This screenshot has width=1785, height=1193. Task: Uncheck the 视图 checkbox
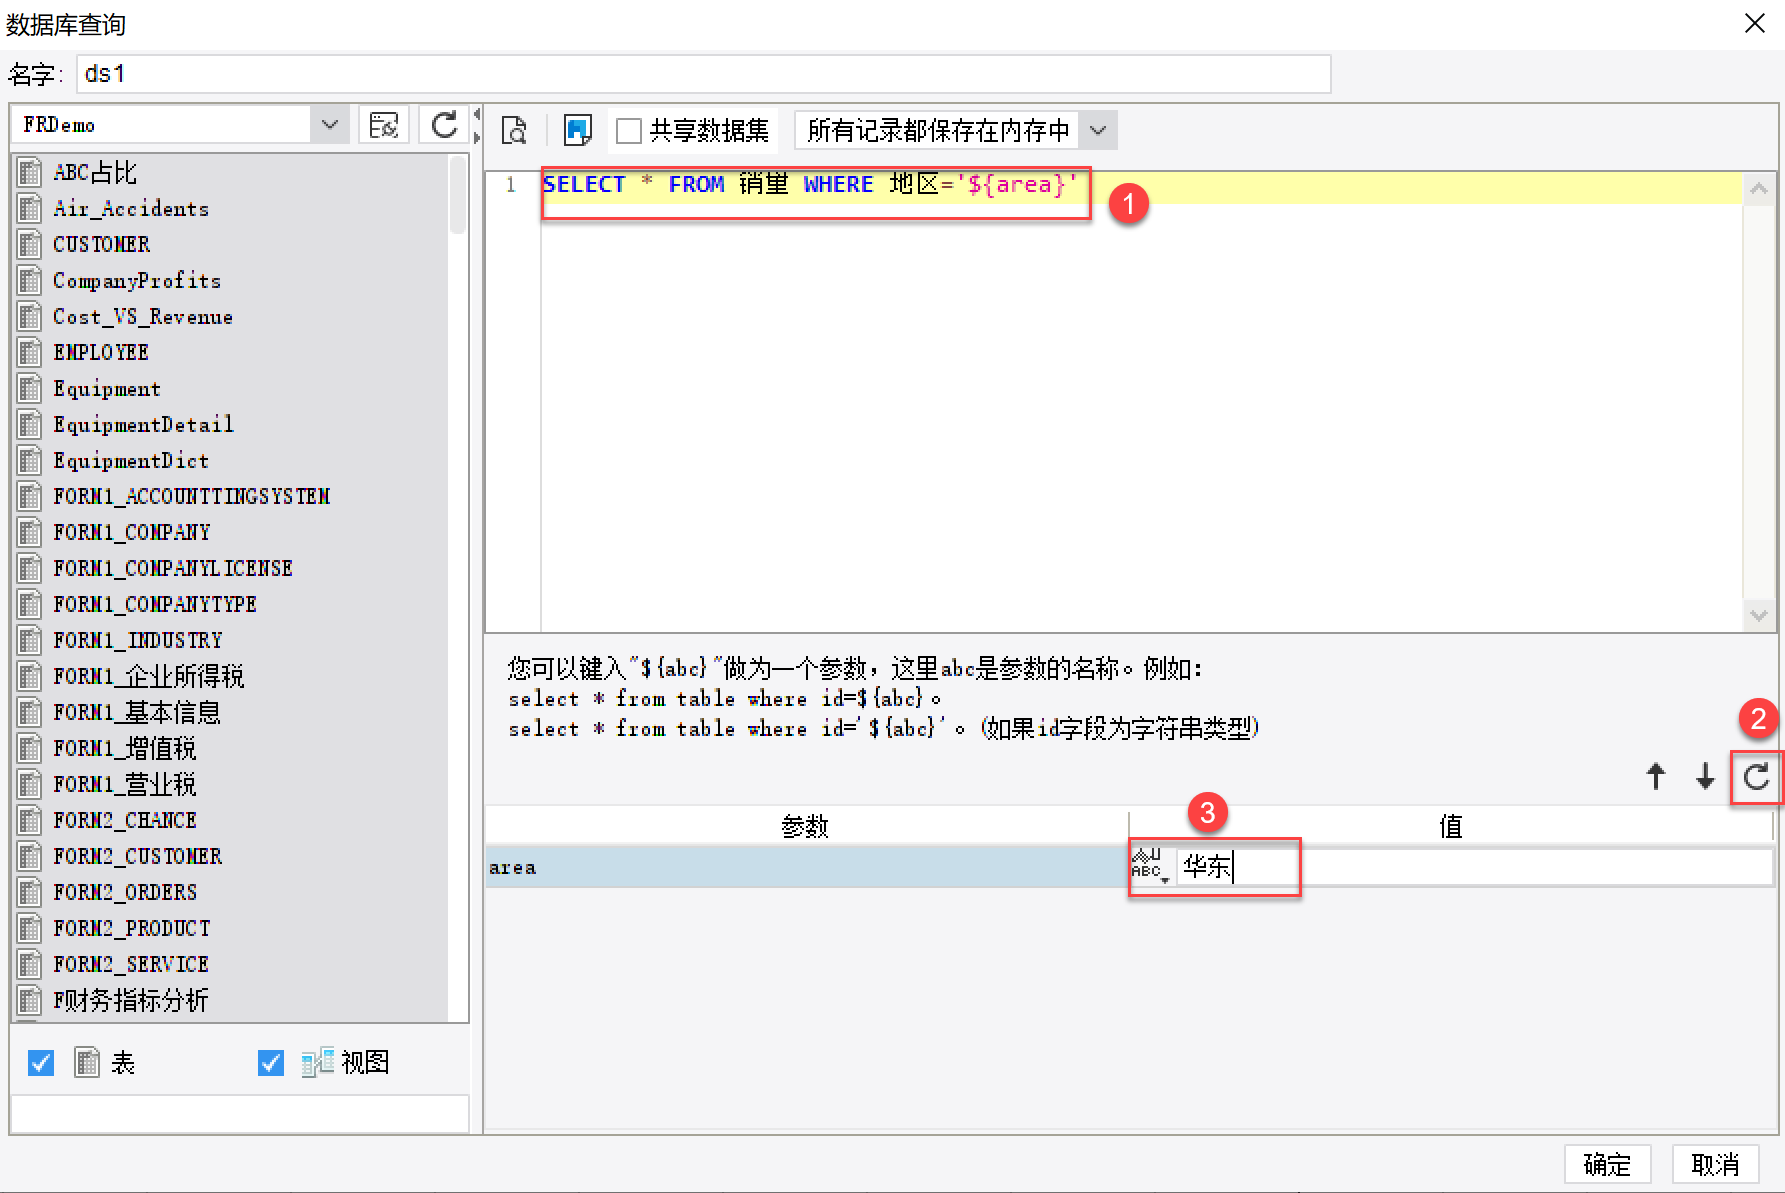[271, 1062]
